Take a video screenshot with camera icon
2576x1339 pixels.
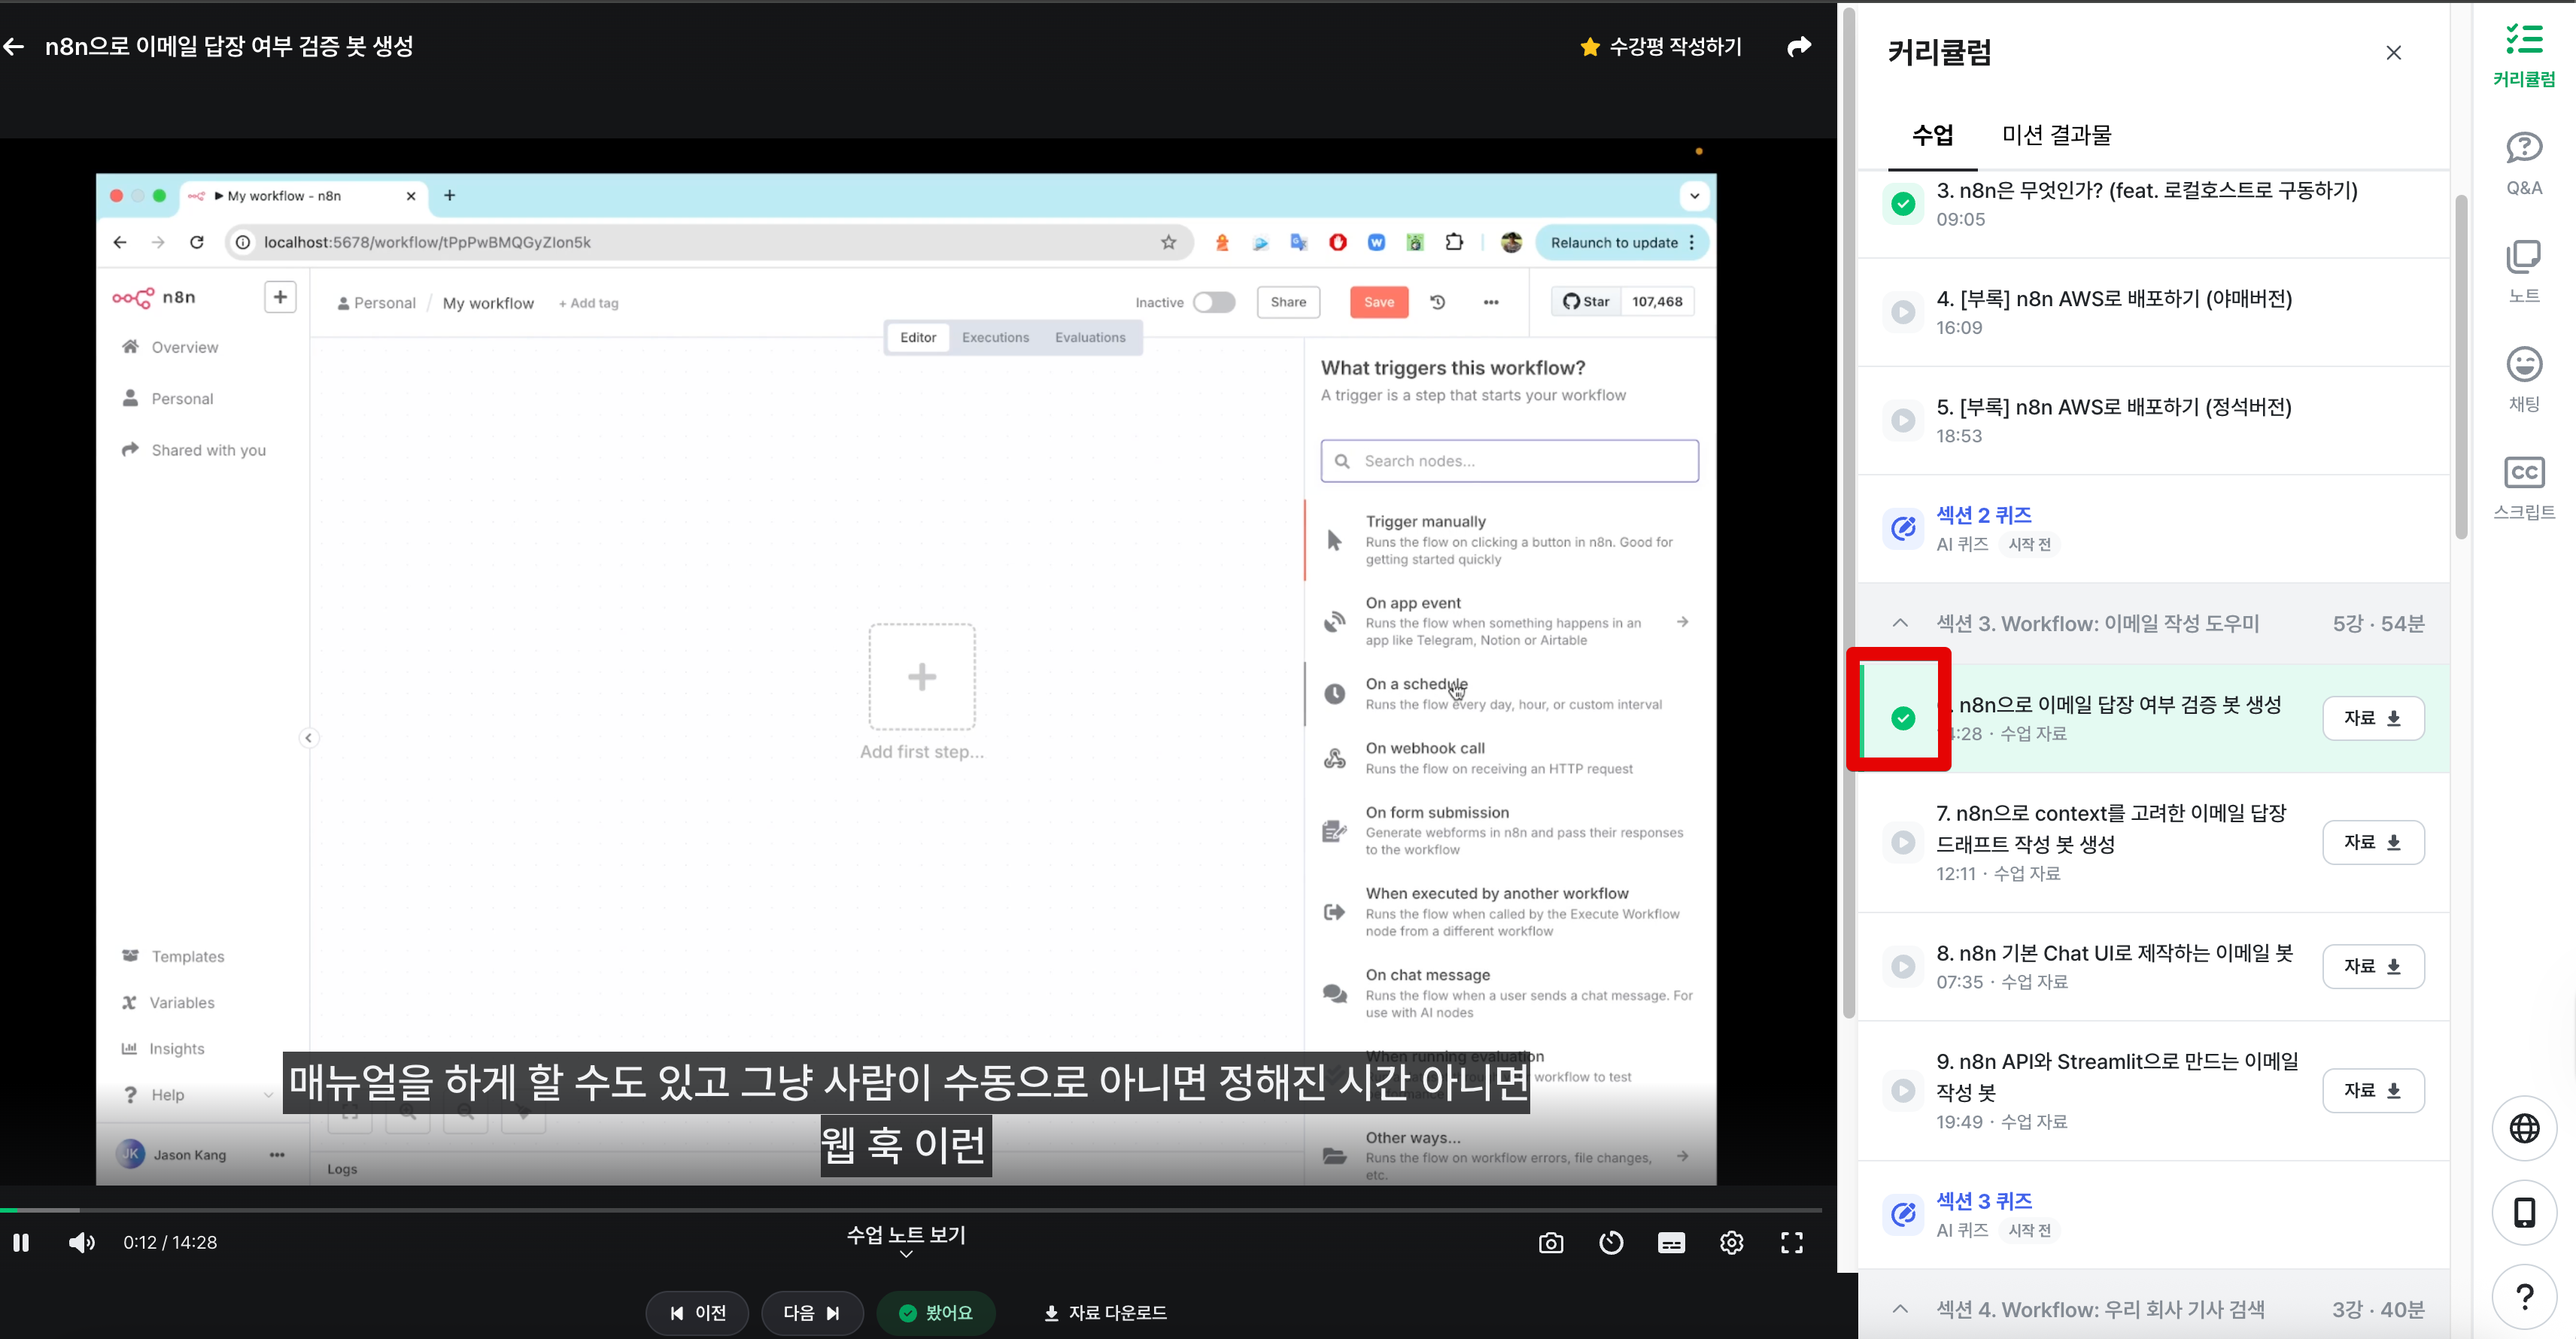(x=1550, y=1242)
